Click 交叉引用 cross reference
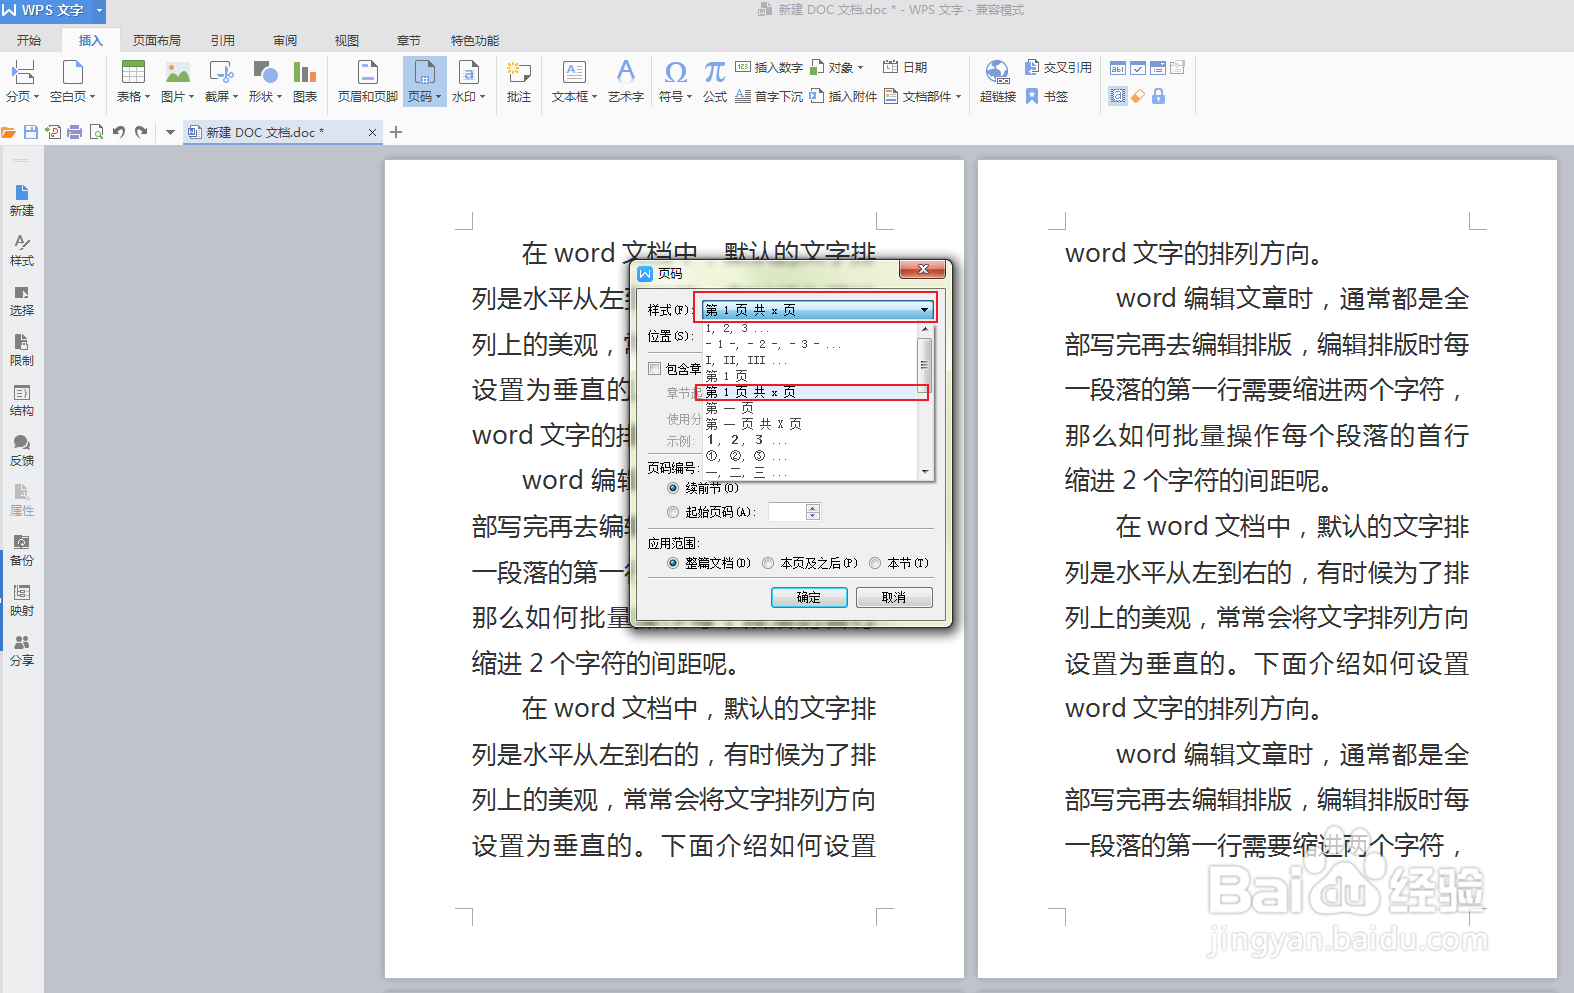Image resolution: width=1574 pixels, height=993 pixels. (x=1058, y=67)
